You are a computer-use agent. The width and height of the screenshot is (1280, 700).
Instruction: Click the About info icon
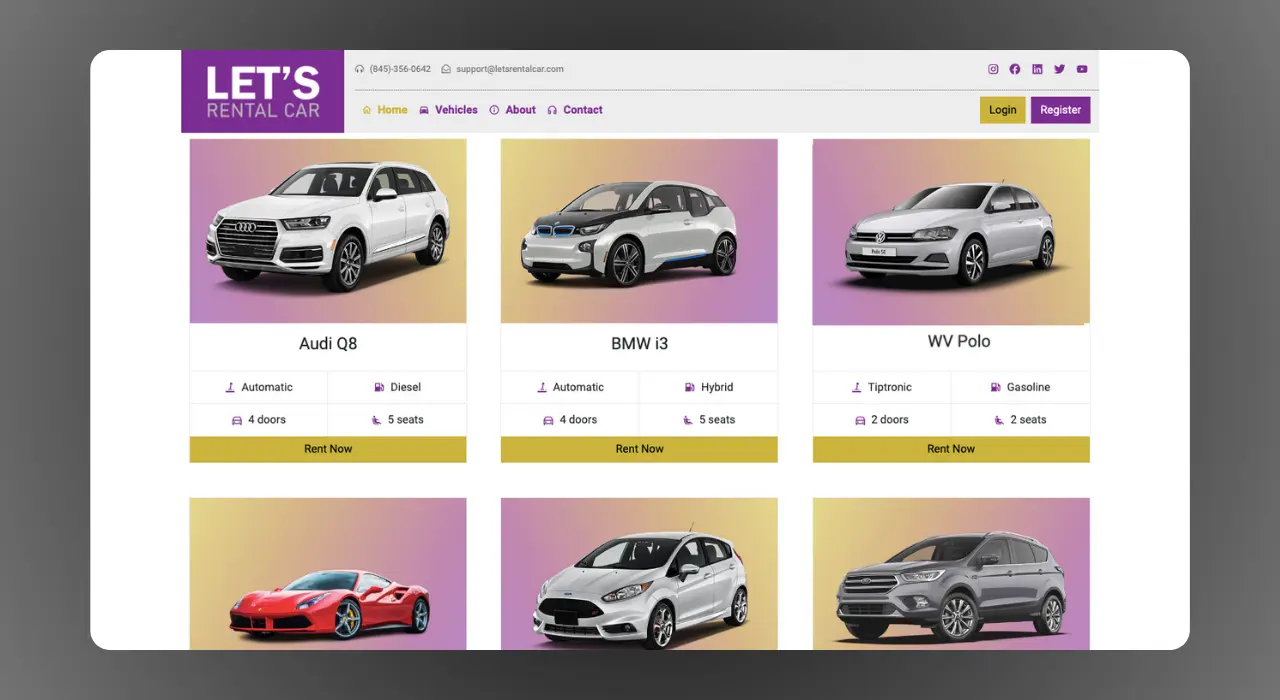(x=494, y=110)
